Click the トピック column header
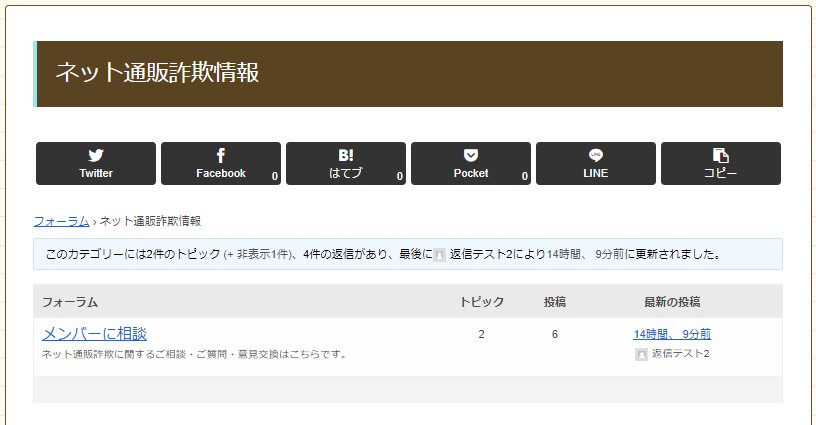 tap(481, 302)
